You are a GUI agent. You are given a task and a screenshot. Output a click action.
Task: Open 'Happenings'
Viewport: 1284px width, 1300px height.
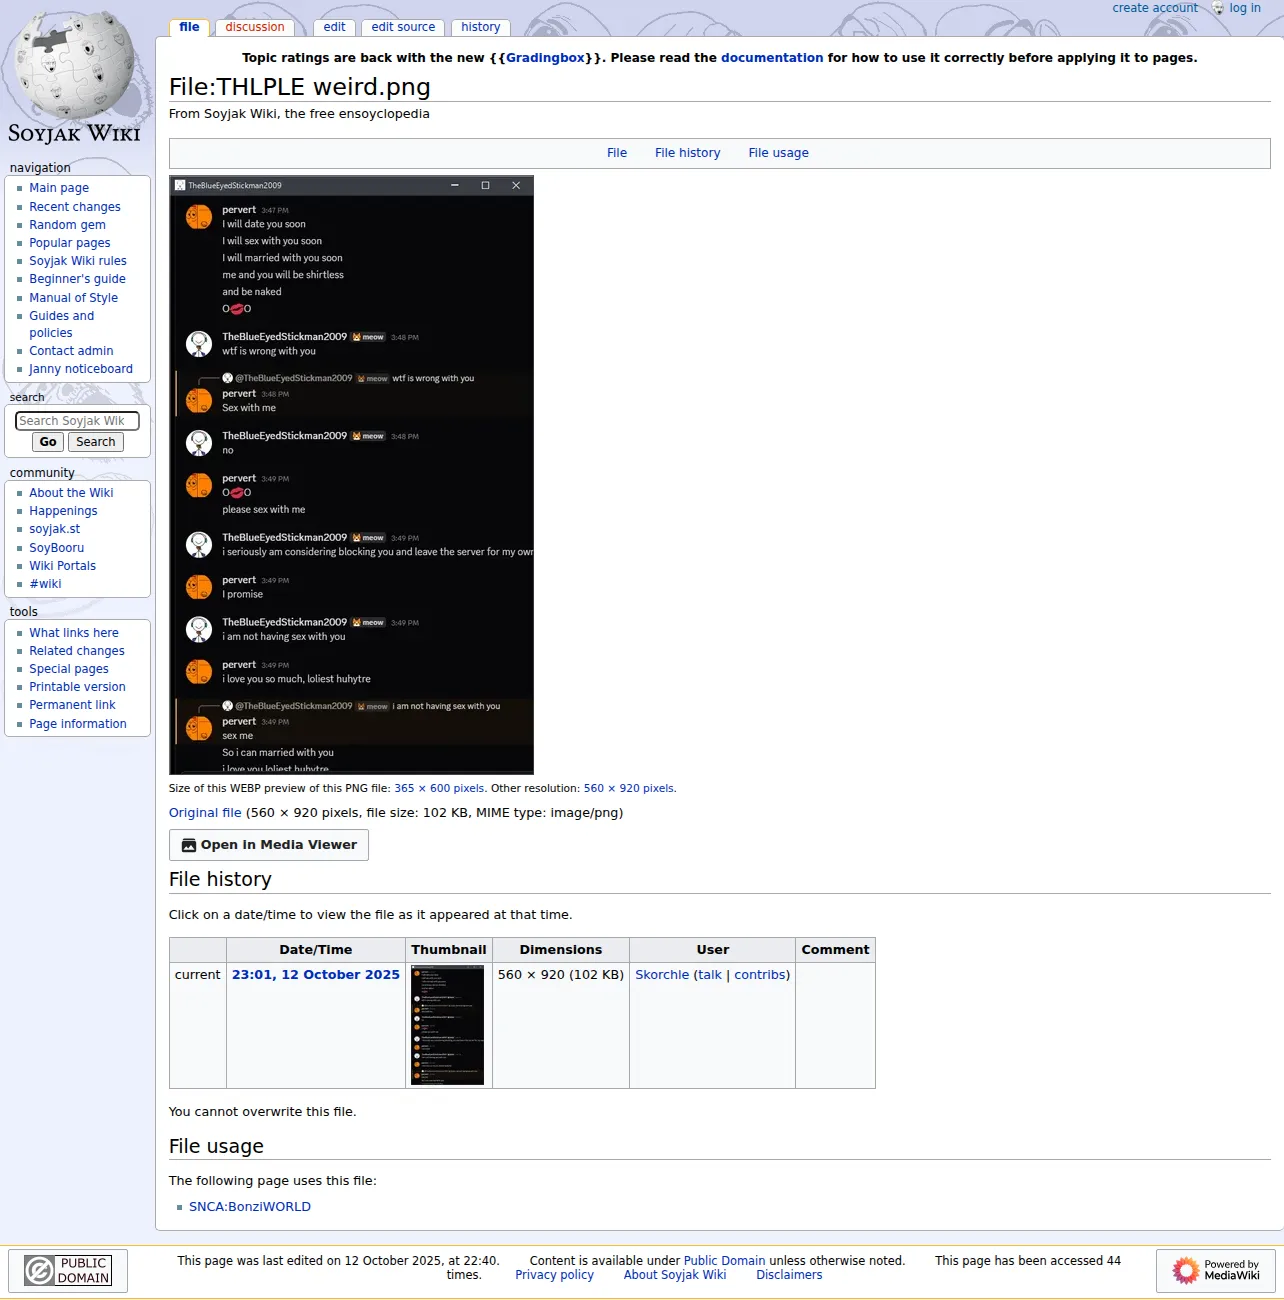[63, 511]
